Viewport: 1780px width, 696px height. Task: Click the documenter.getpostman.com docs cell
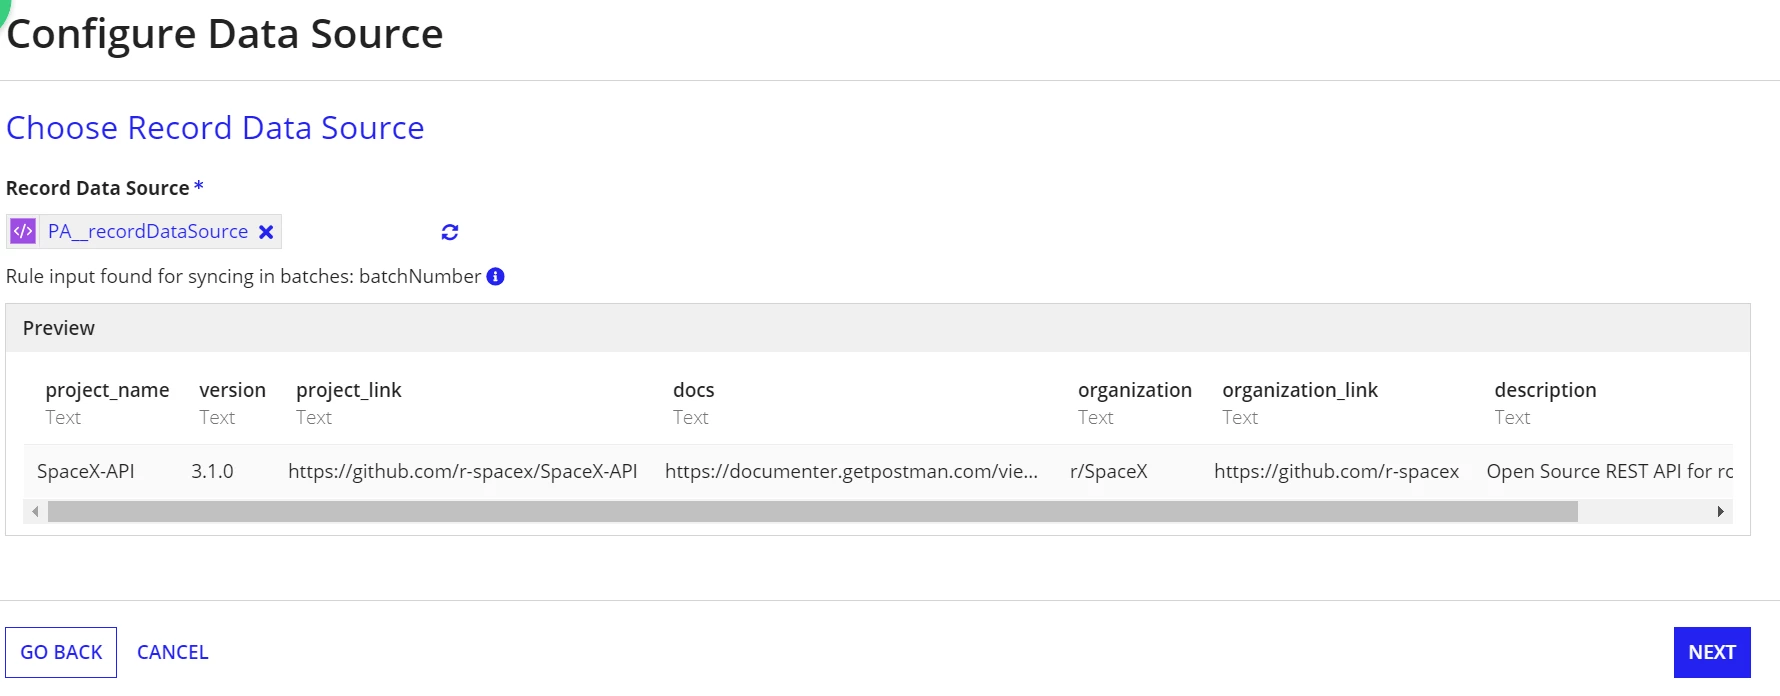coord(851,471)
